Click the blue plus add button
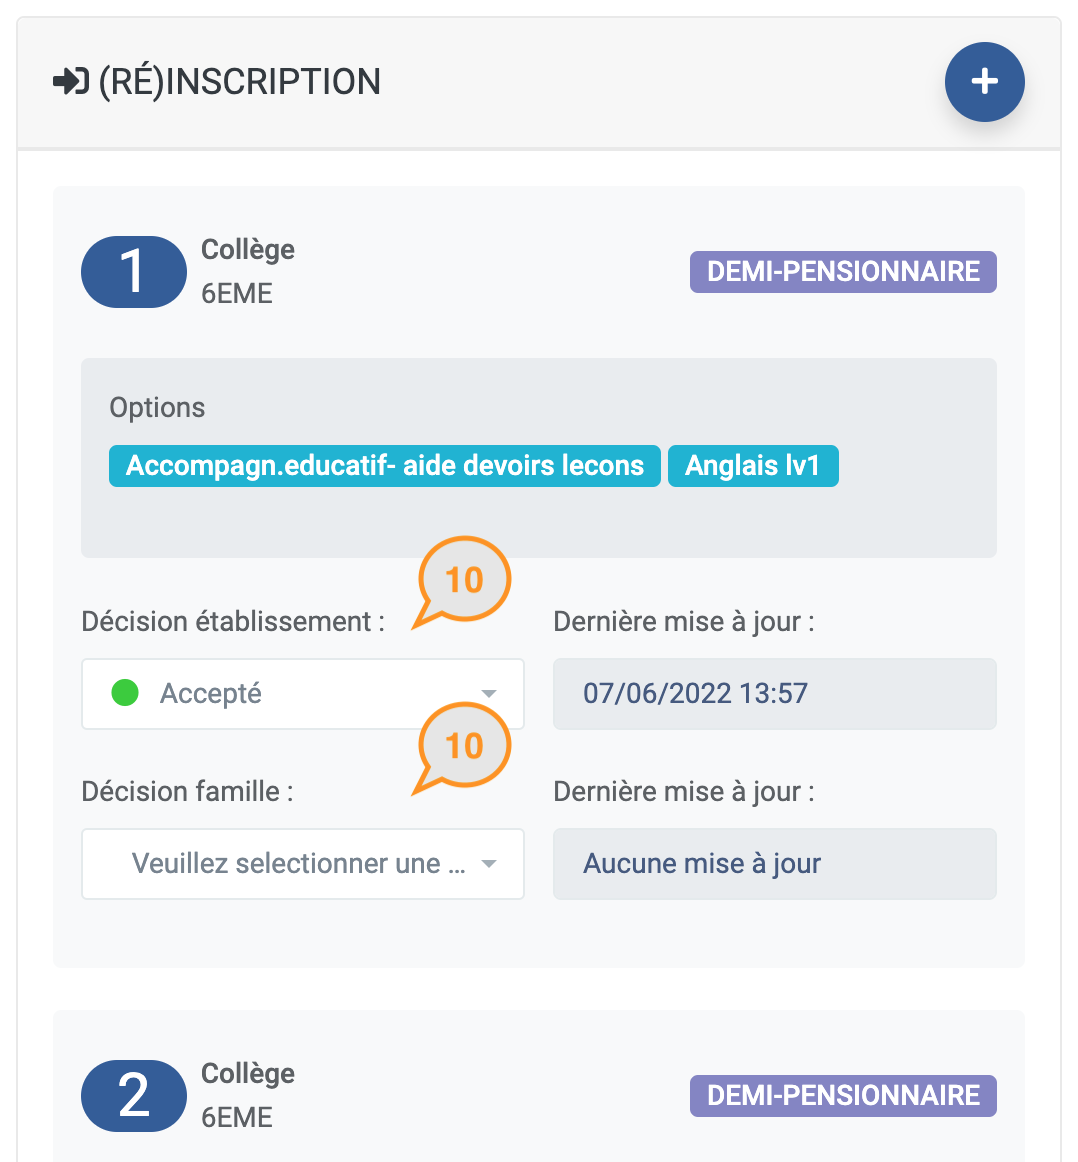1078x1162 pixels. coord(984,82)
